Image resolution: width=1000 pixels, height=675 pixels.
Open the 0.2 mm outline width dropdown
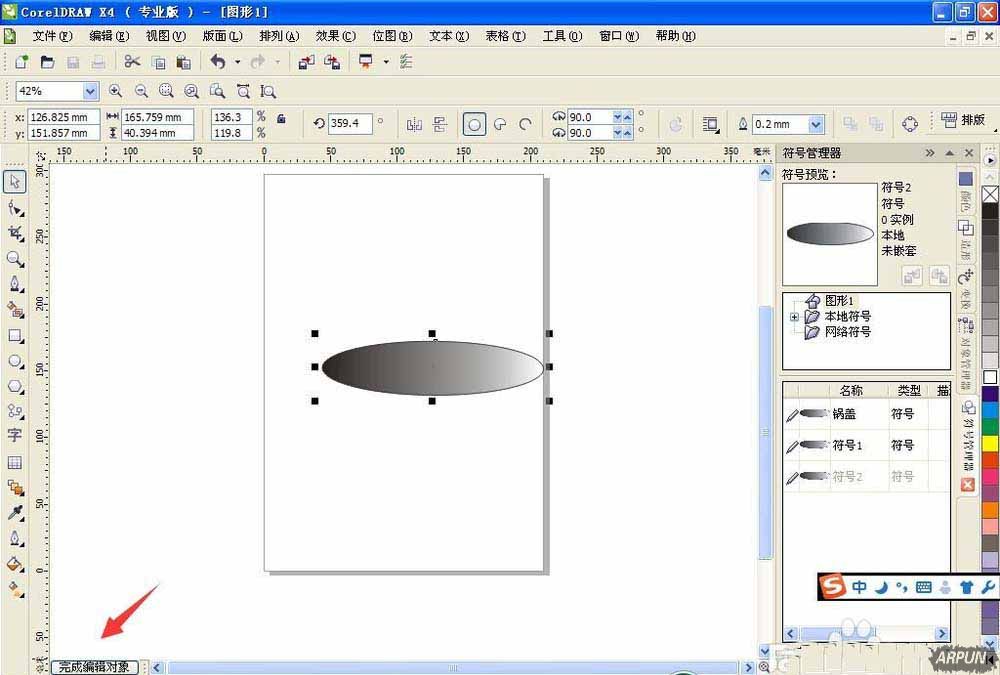[x=816, y=125]
